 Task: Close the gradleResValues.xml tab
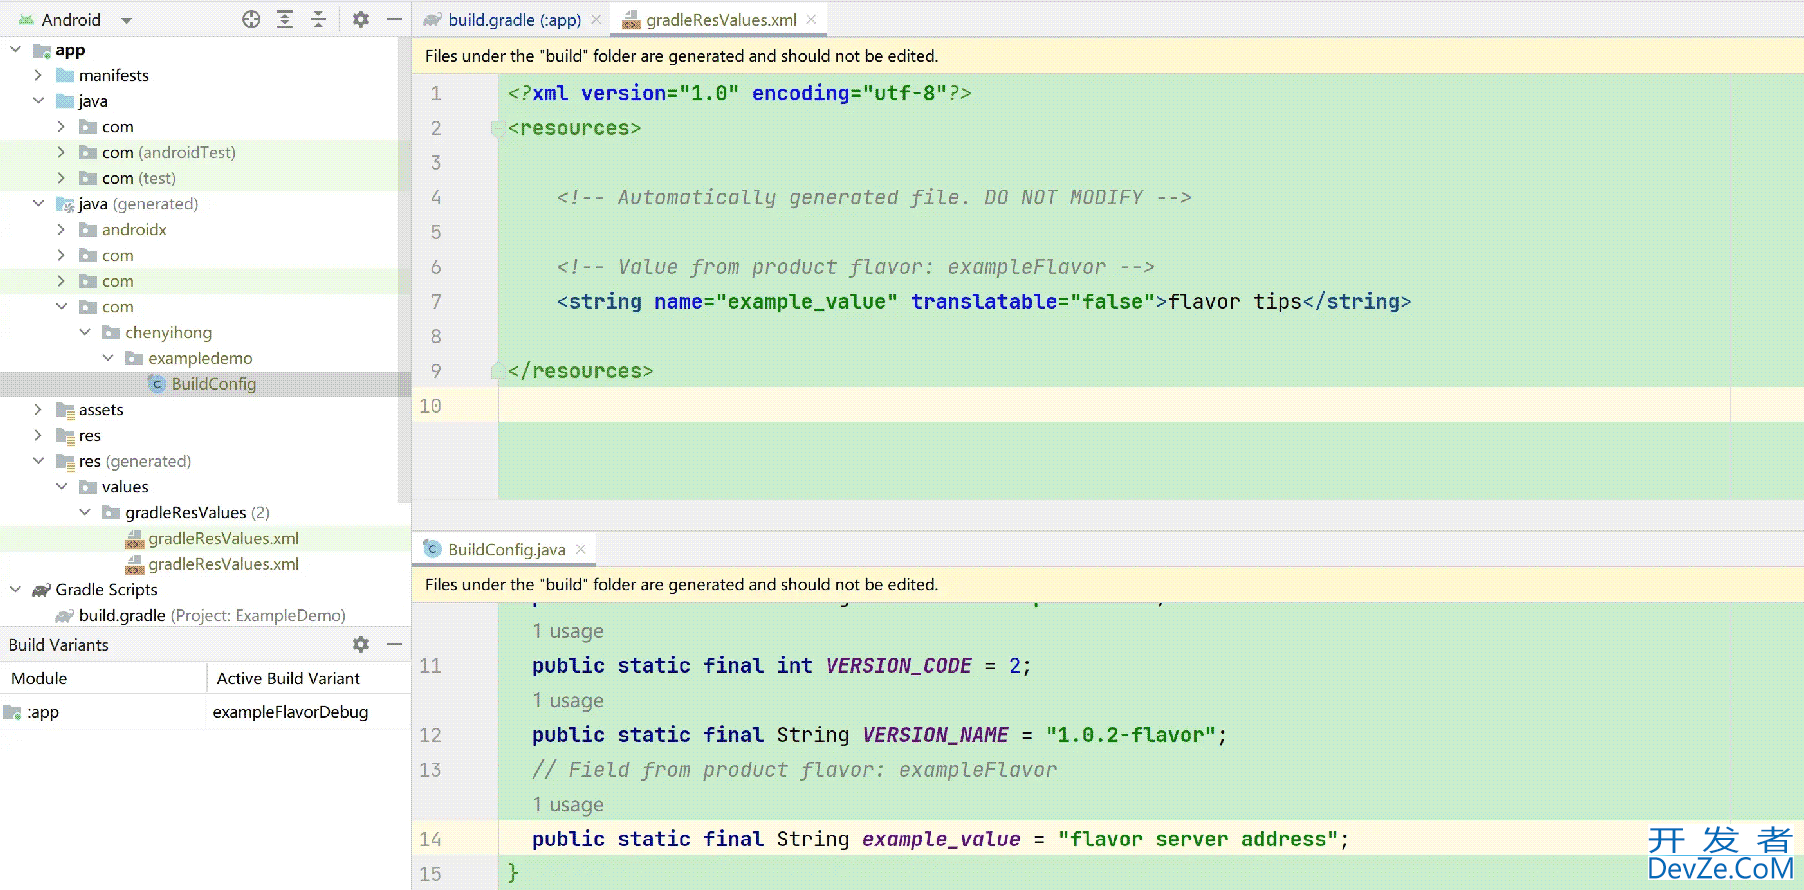click(811, 19)
